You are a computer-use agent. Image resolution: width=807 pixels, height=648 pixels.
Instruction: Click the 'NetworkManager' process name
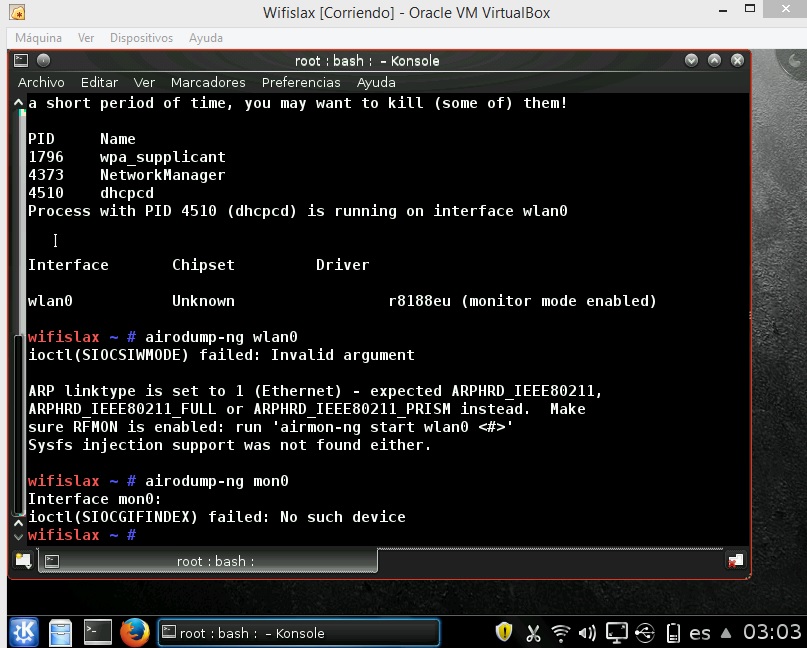163,175
